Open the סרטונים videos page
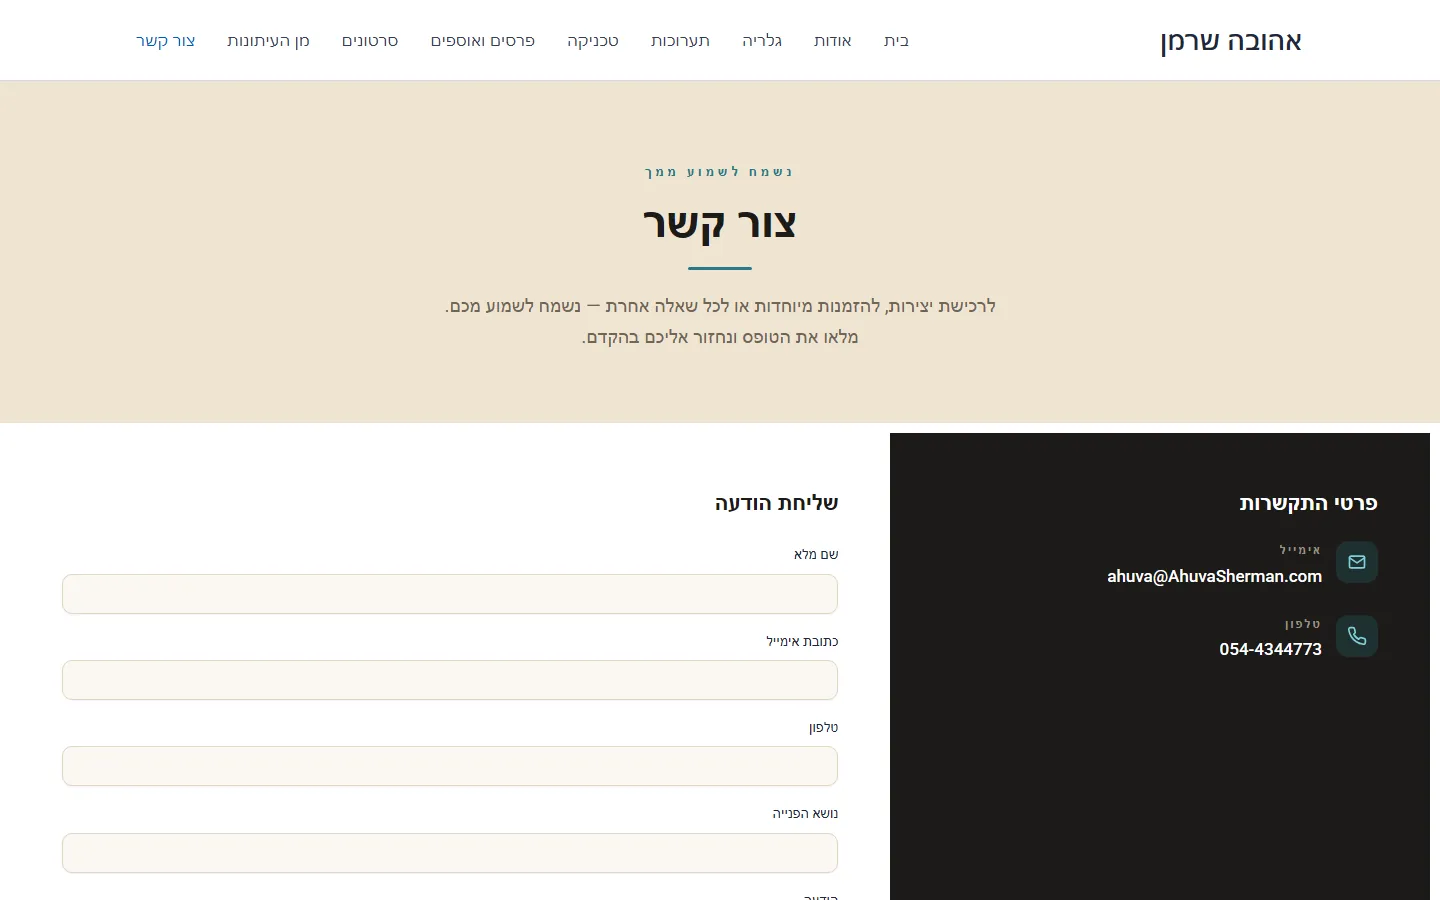1440x900 pixels. (x=370, y=41)
